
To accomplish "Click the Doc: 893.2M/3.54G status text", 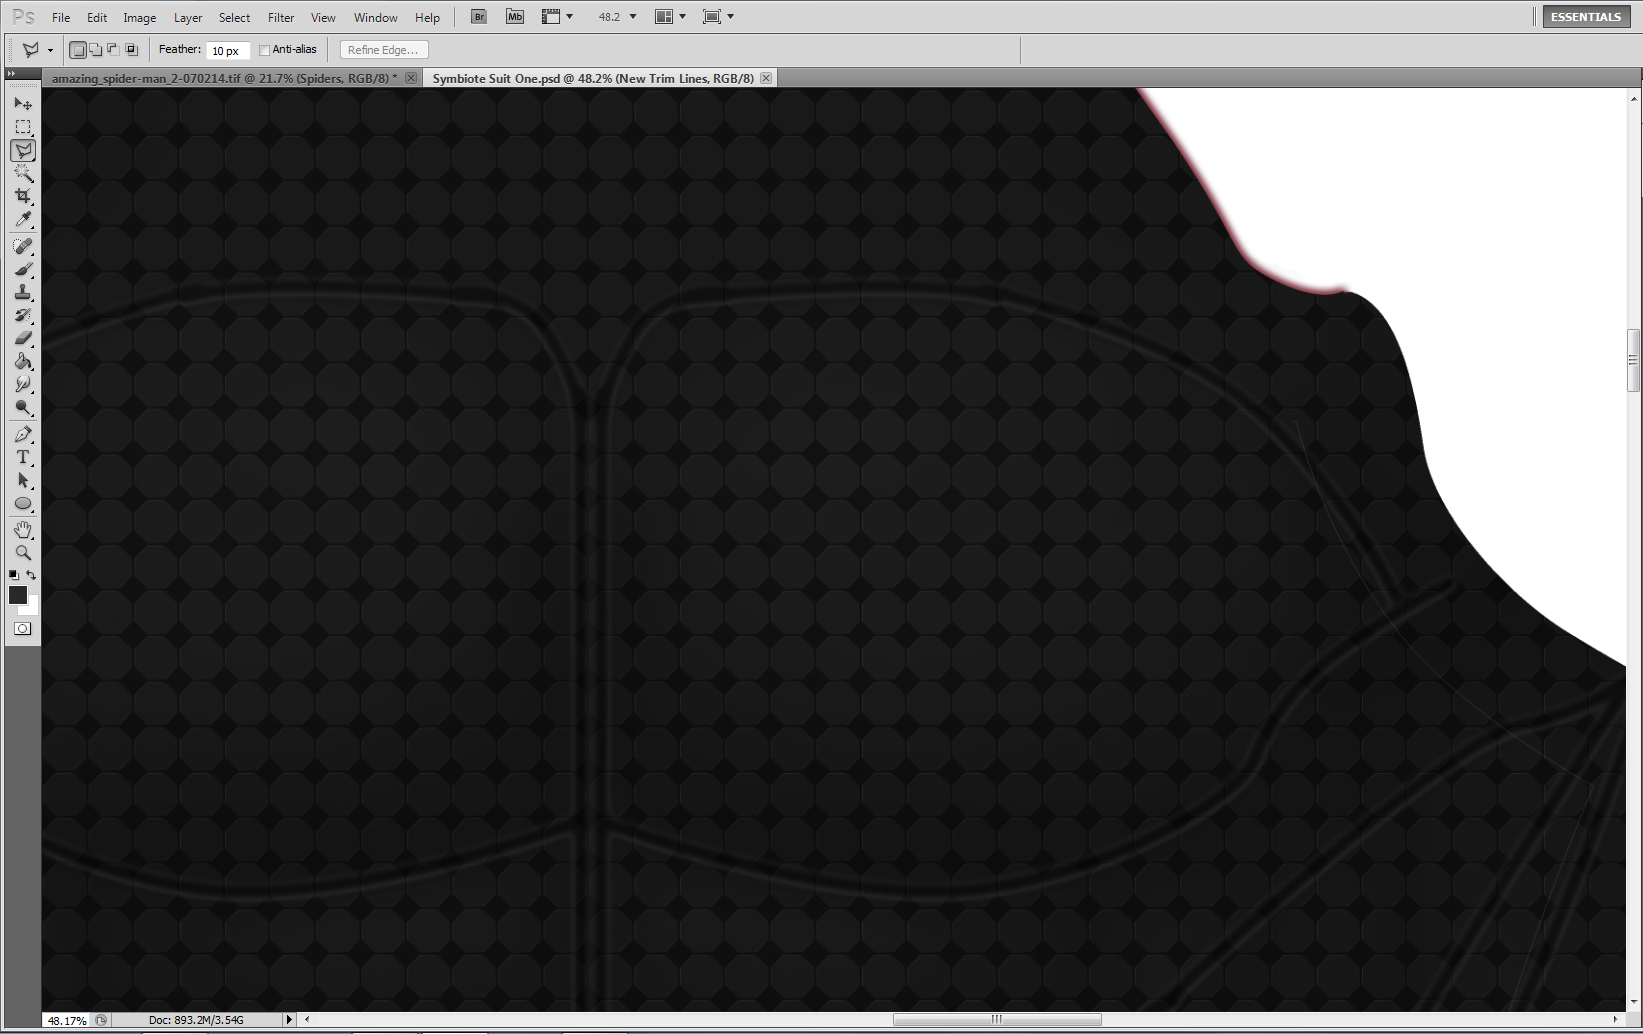I will (x=196, y=1020).
